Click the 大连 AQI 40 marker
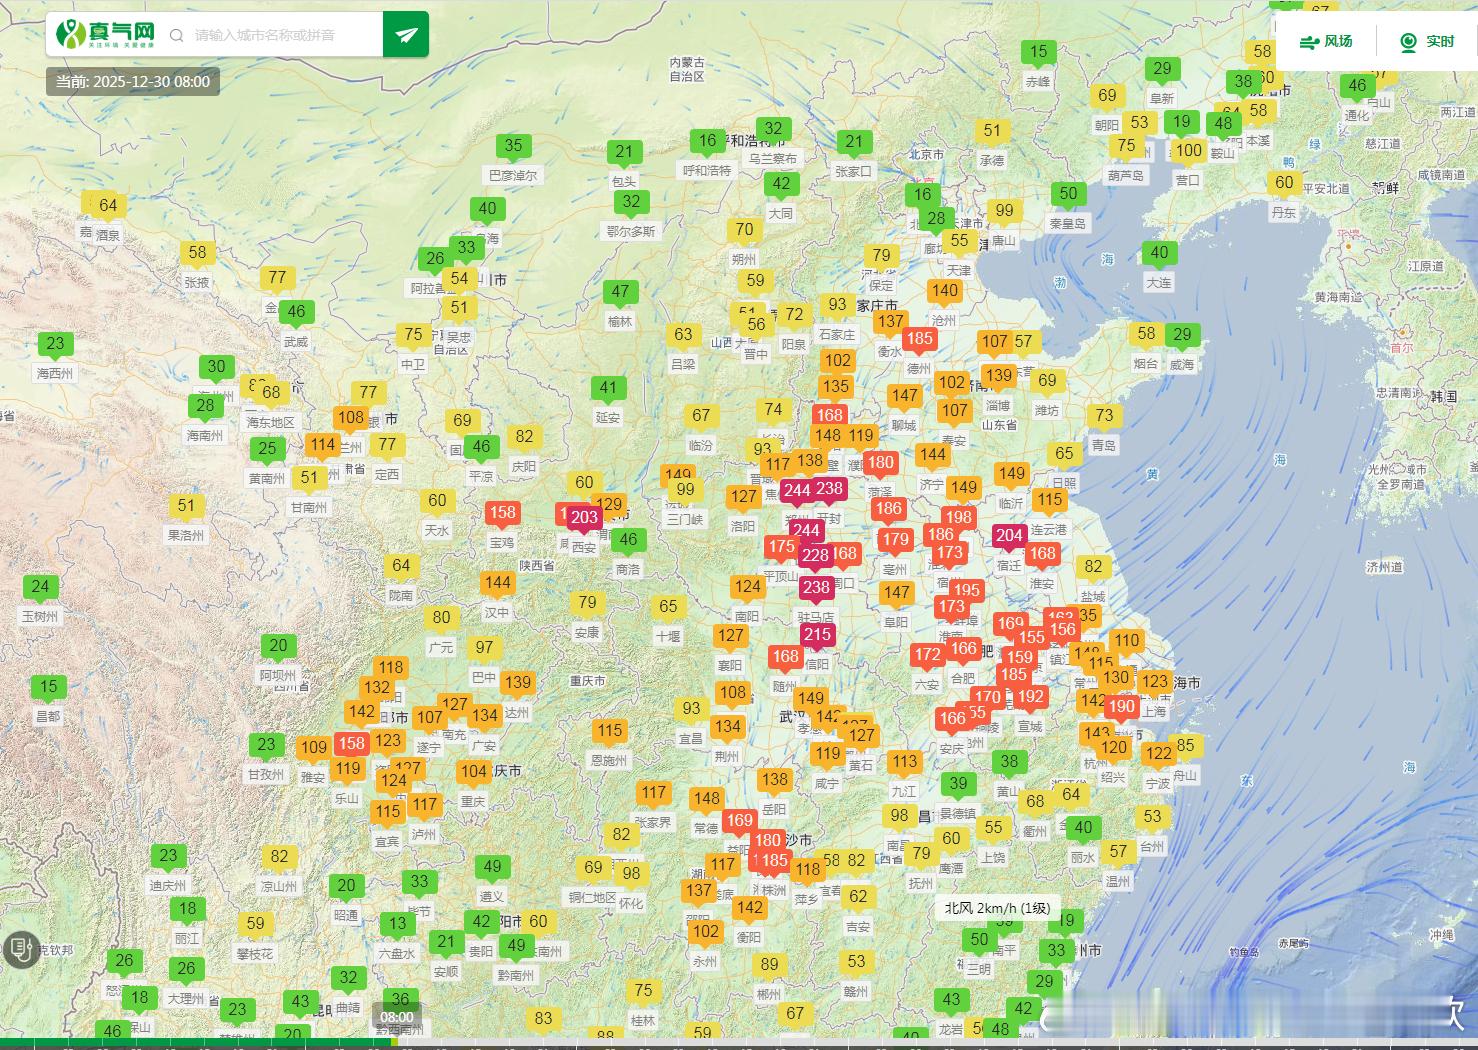 click(x=1159, y=255)
